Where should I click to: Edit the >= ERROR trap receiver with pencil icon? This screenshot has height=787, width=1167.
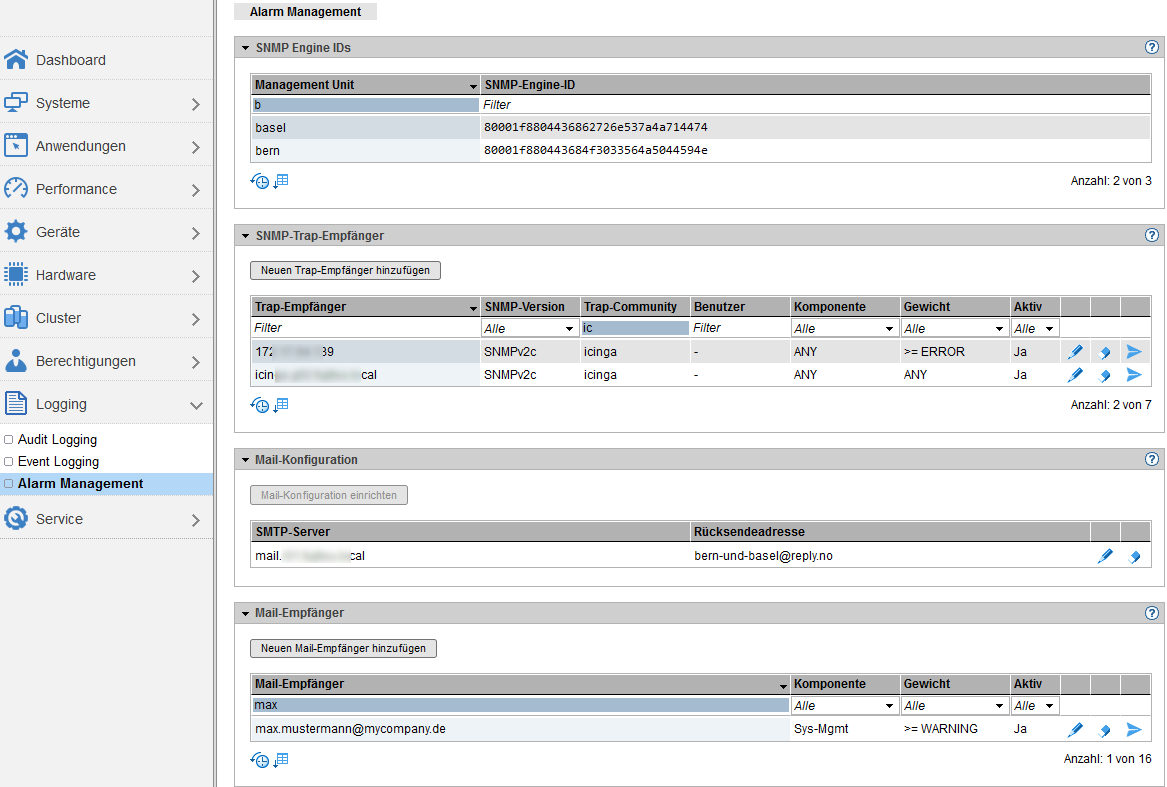(1075, 352)
